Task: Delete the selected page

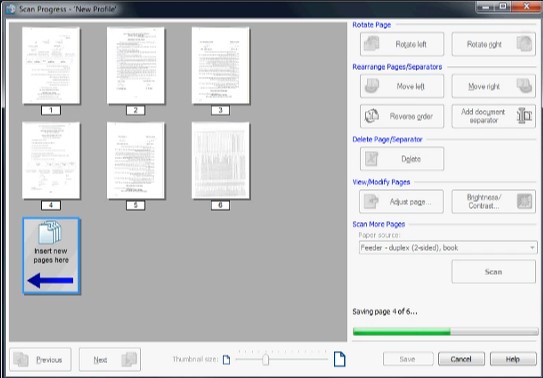Action: 402,159
